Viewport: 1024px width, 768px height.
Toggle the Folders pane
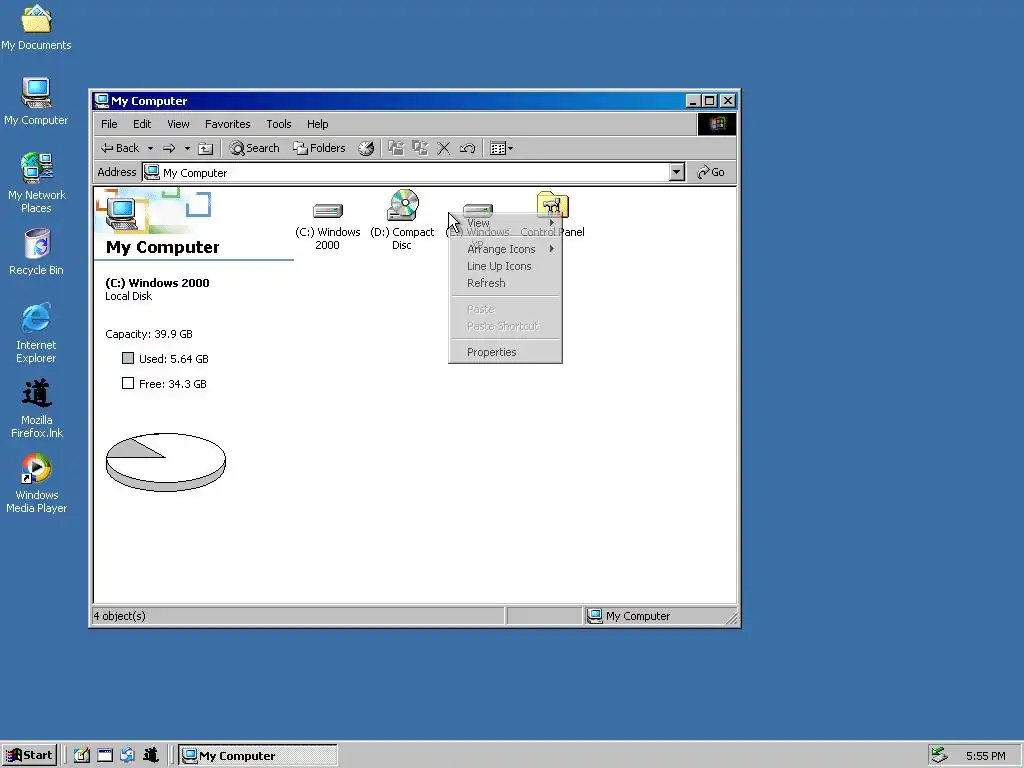tap(319, 148)
